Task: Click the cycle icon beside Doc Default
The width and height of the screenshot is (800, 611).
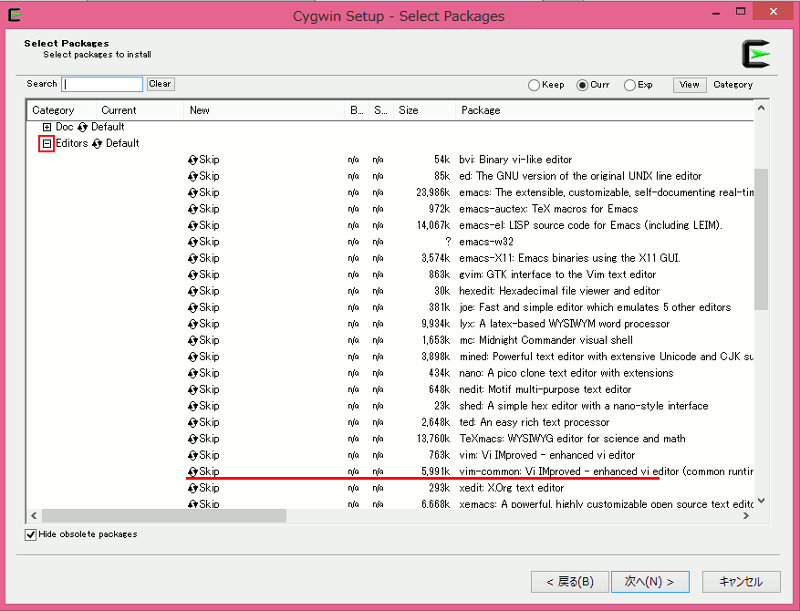Action: click(83, 127)
